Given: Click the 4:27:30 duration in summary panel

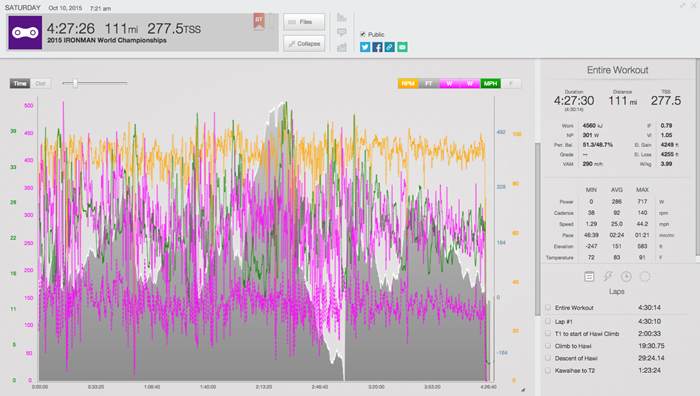Looking at the screenshot, I should 574,101.
